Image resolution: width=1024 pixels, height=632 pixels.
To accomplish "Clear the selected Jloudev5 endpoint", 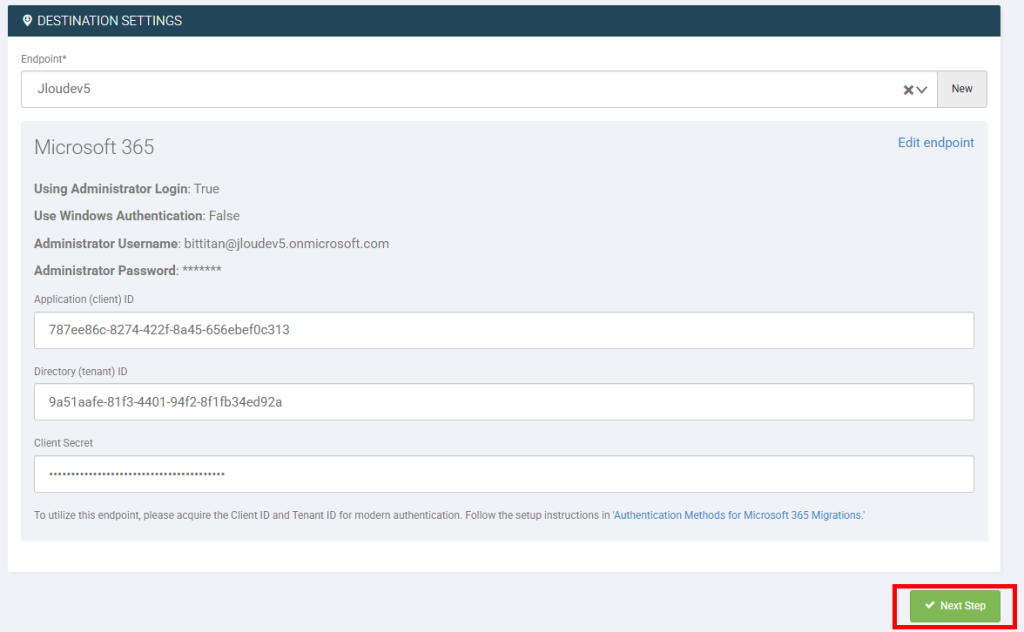I will (x=908, y=90).
